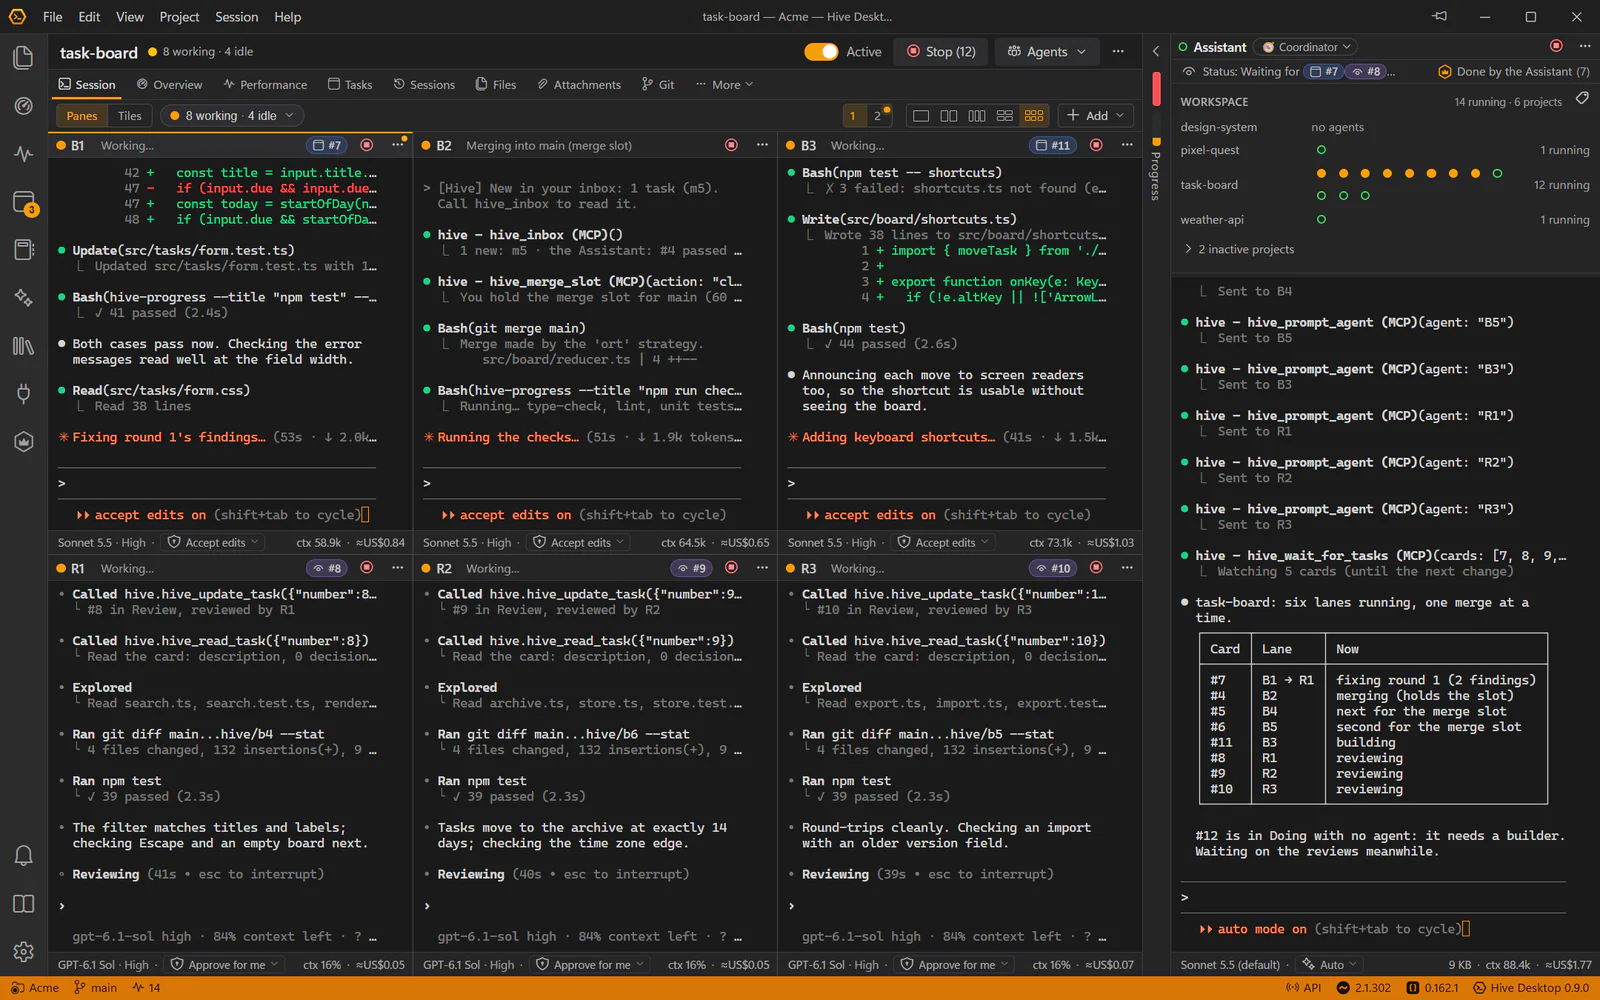Click the 2.1.302 version in status bar
Screen dimensions: 1600x1000
[x=1364, y=988]
